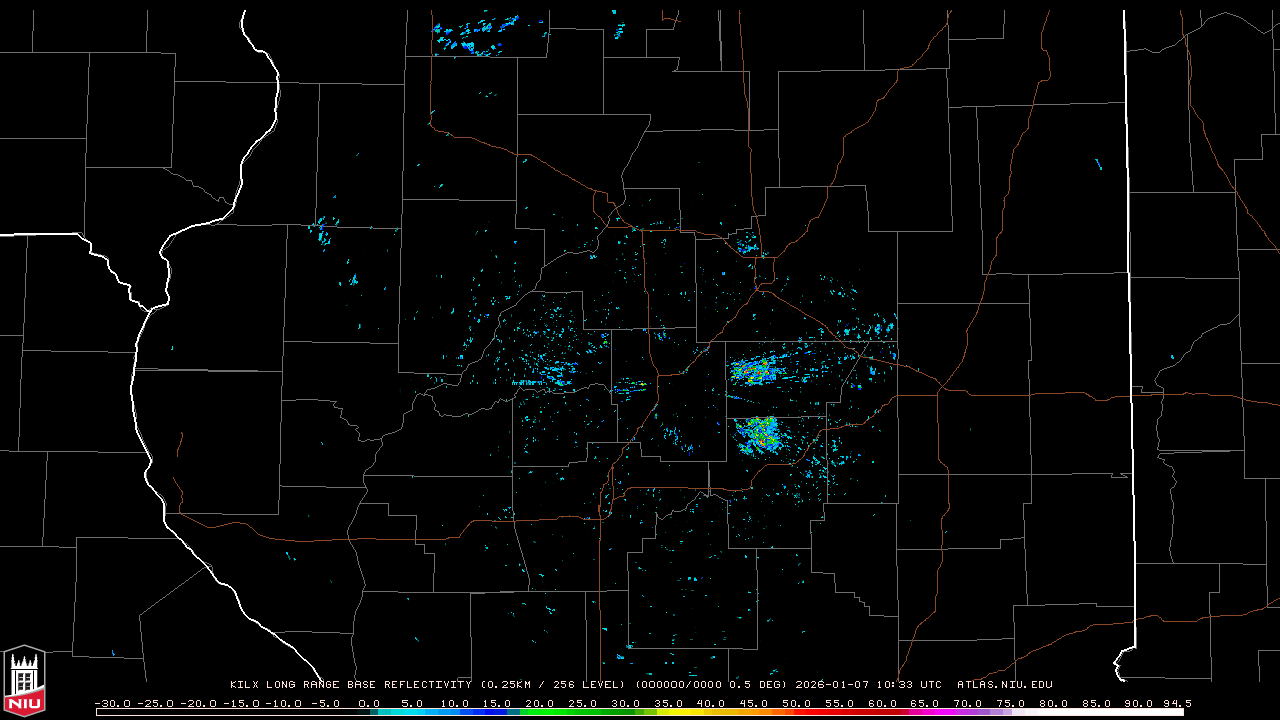The width and height of the screenshot is (1280, 720).
Task: Click the 55.0 scale label
Action: pyautogui.click(x=840, y=703)
